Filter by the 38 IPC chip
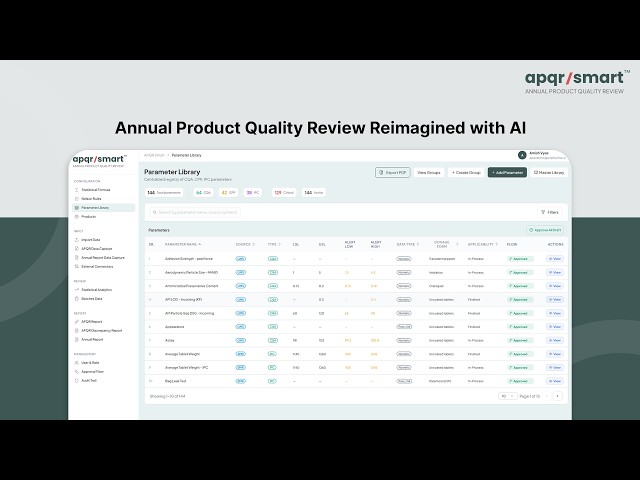Viewport: 640px width, 480px height. pos(253,193)
